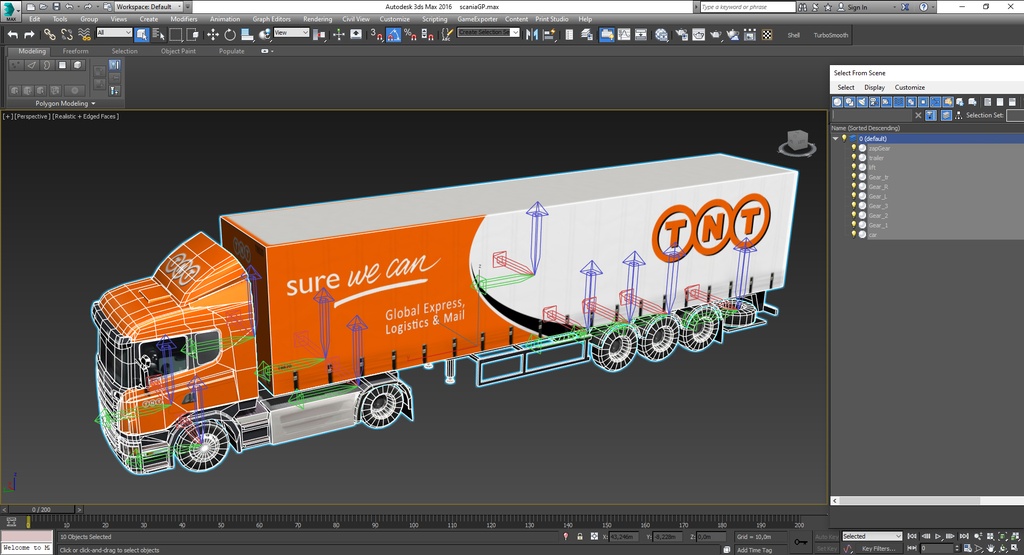1024x555 pixels.
Task: Open the Material Editor checkered icon
Action: pos(767,34)
